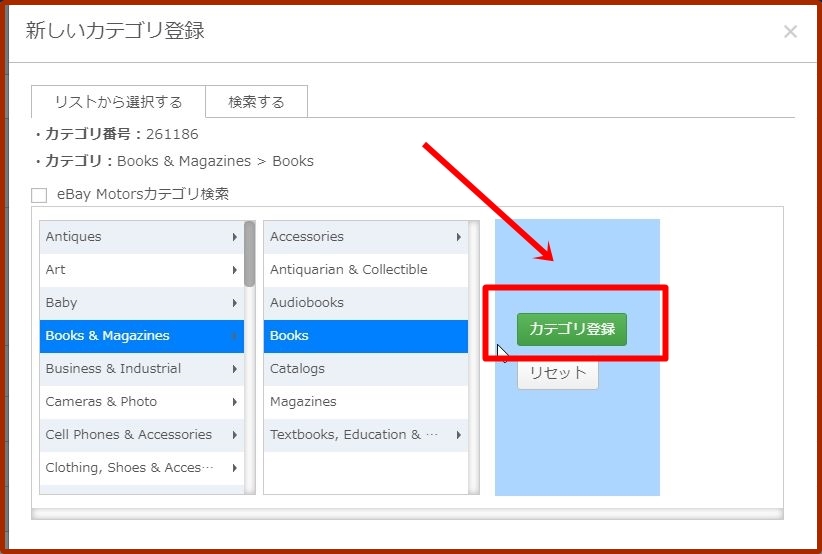Click the horizontal scrollbar below category lists

407,514
